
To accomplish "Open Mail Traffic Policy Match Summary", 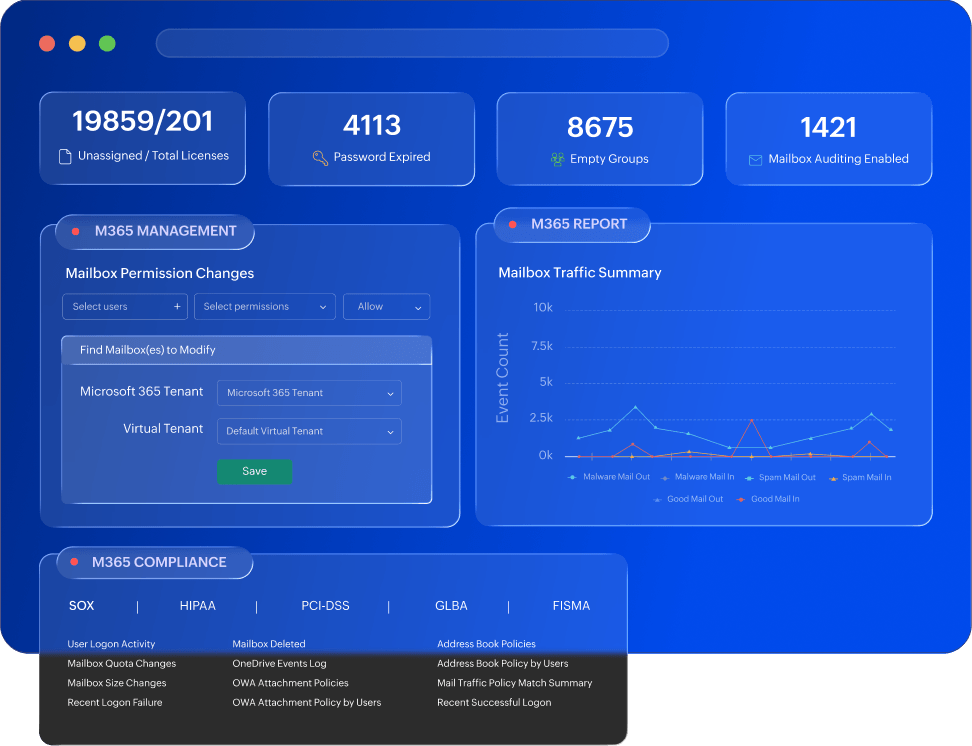I will (x=515, y=683).
